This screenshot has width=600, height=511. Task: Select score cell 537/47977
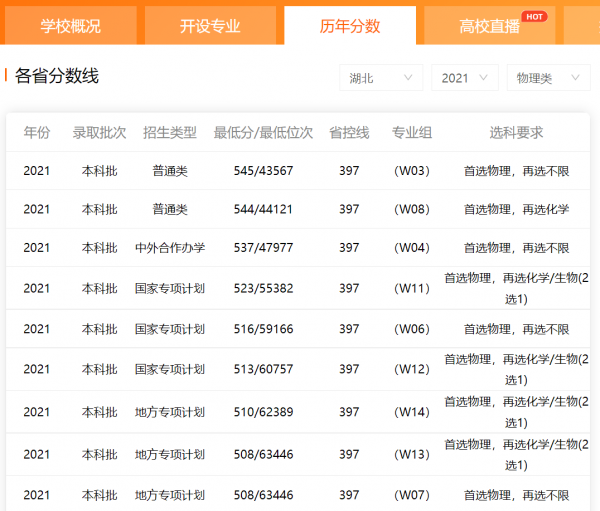(263, 248)
